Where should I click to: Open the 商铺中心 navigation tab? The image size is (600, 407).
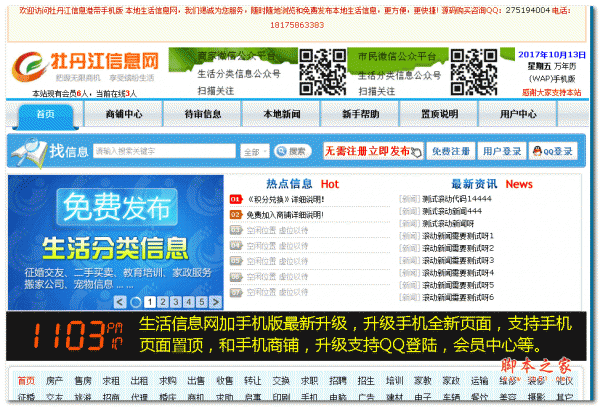[x=124, y=114]
